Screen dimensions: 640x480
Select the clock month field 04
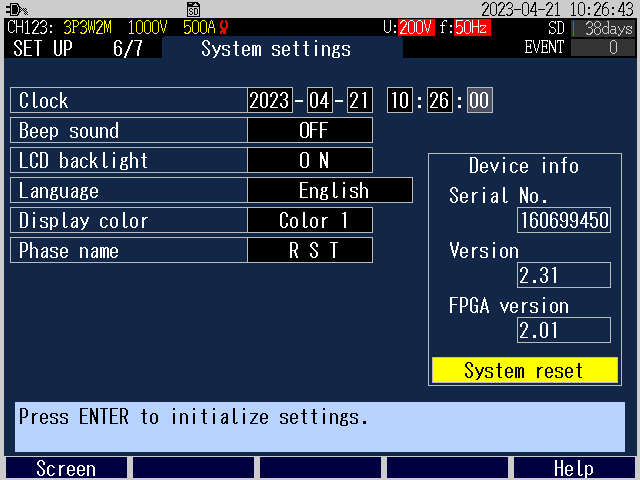click(x=320, y=100)
